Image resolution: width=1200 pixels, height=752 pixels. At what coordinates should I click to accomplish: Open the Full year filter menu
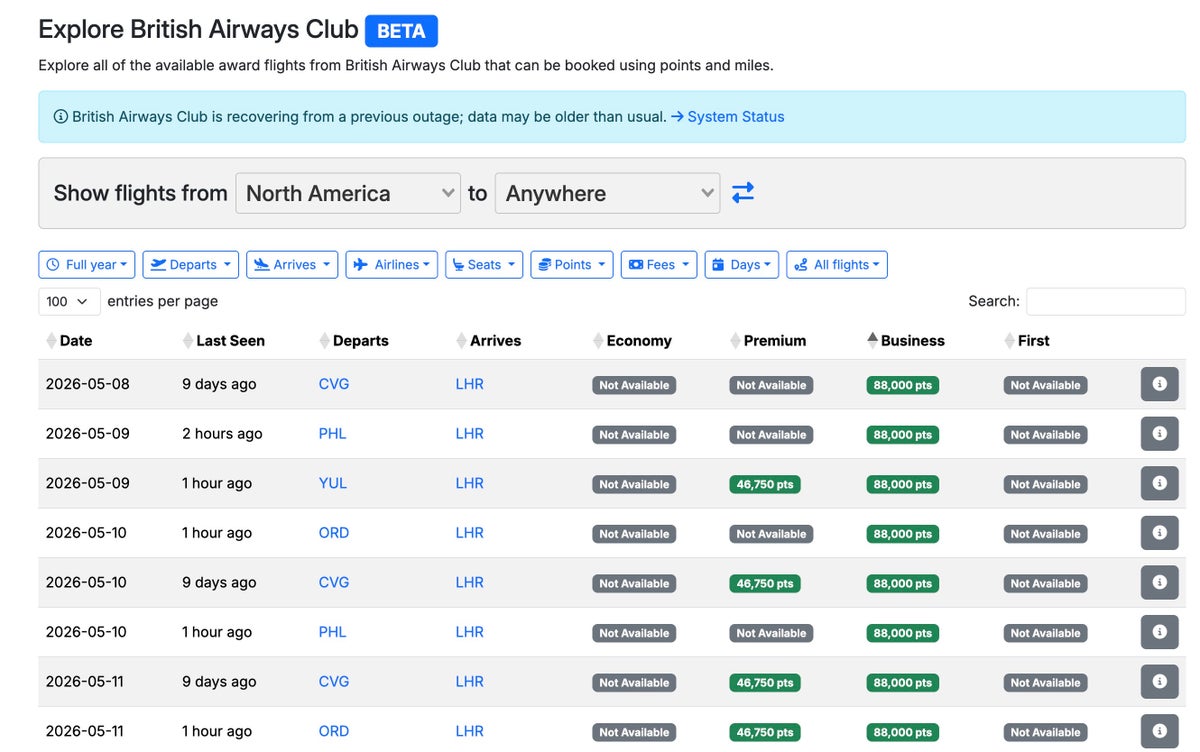click(x=87, y=265)
